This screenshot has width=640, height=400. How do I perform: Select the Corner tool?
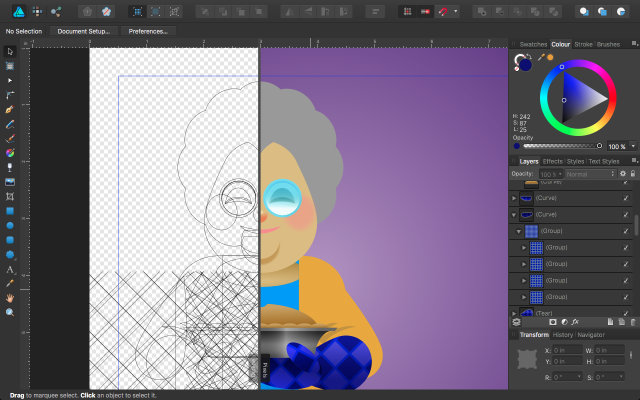point(10,95)
